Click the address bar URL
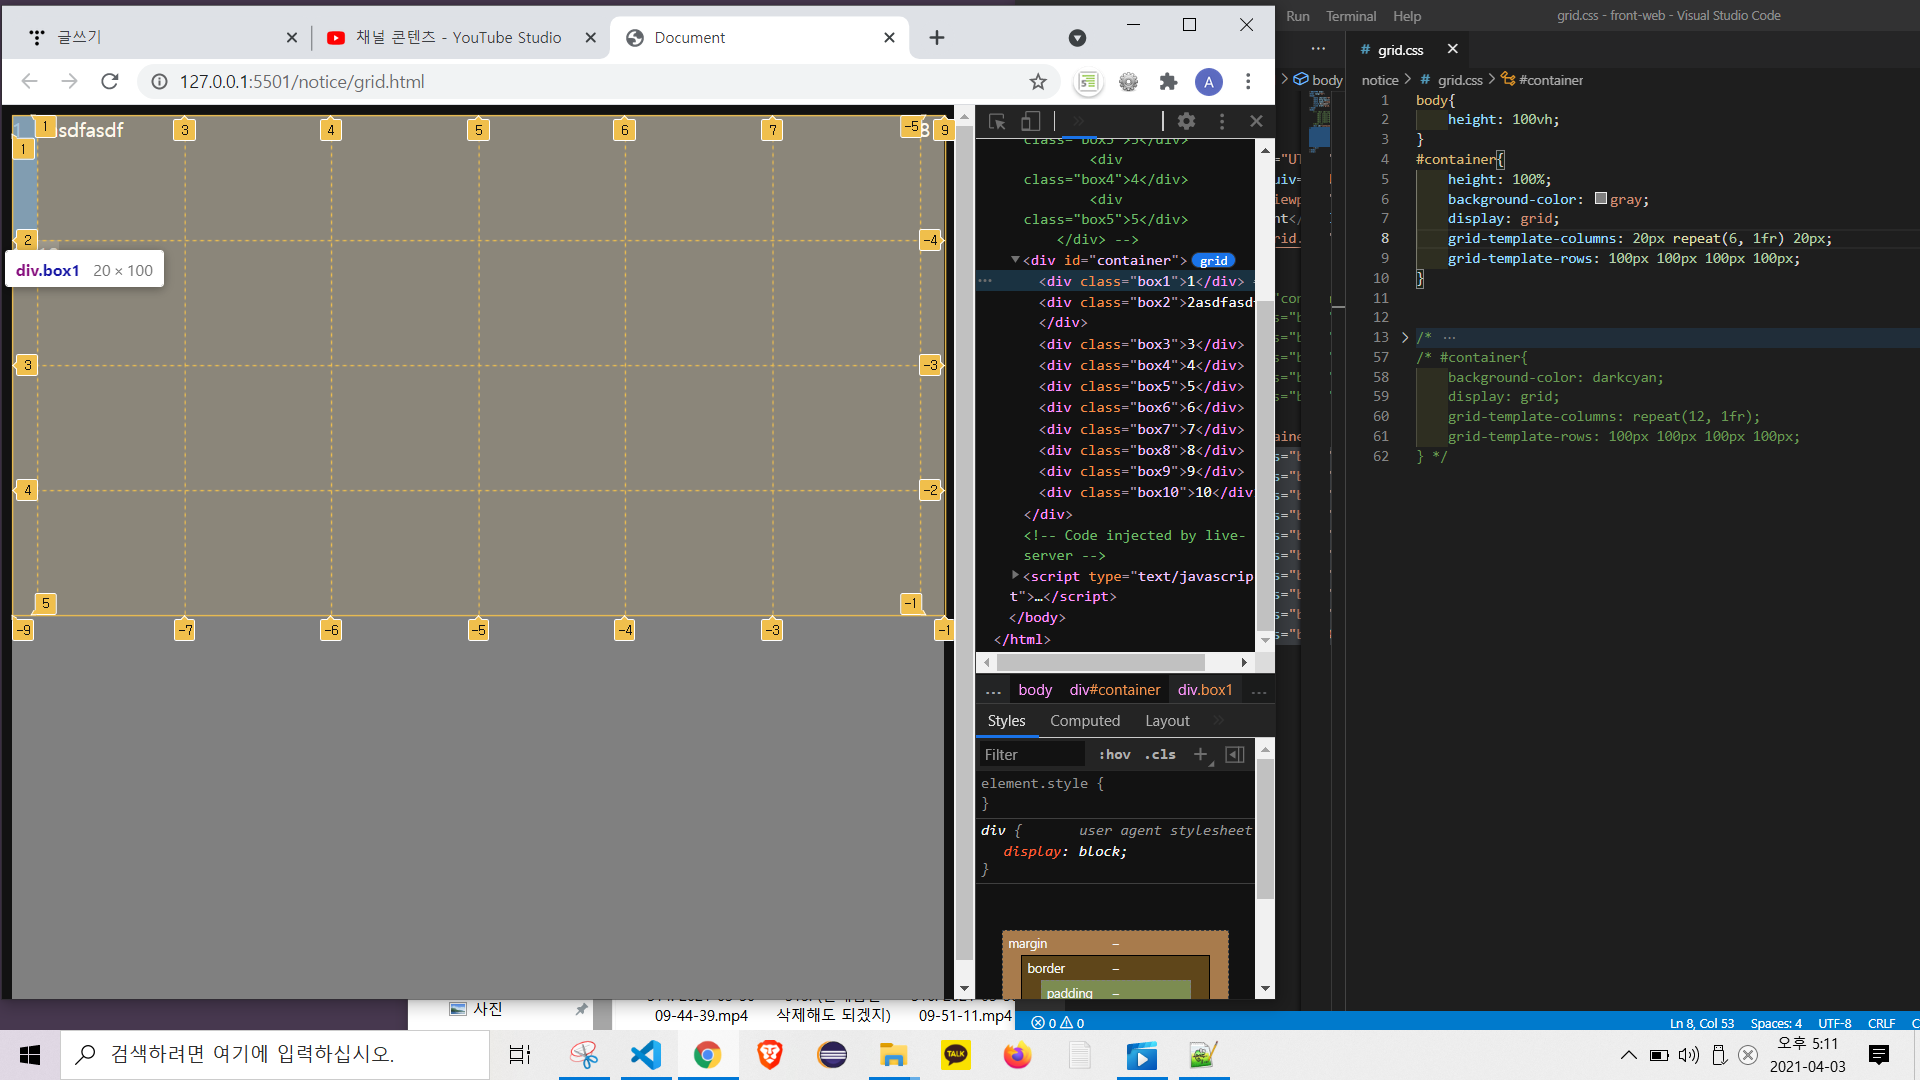Image resolution: width=1920 pixels, height=1080 pixels. coord(302,82)
